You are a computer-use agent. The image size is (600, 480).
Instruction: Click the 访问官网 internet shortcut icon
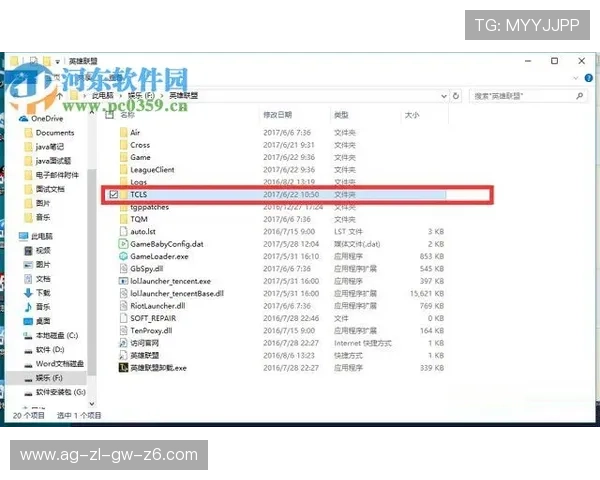pyautogui.click(x=123, y=343)
